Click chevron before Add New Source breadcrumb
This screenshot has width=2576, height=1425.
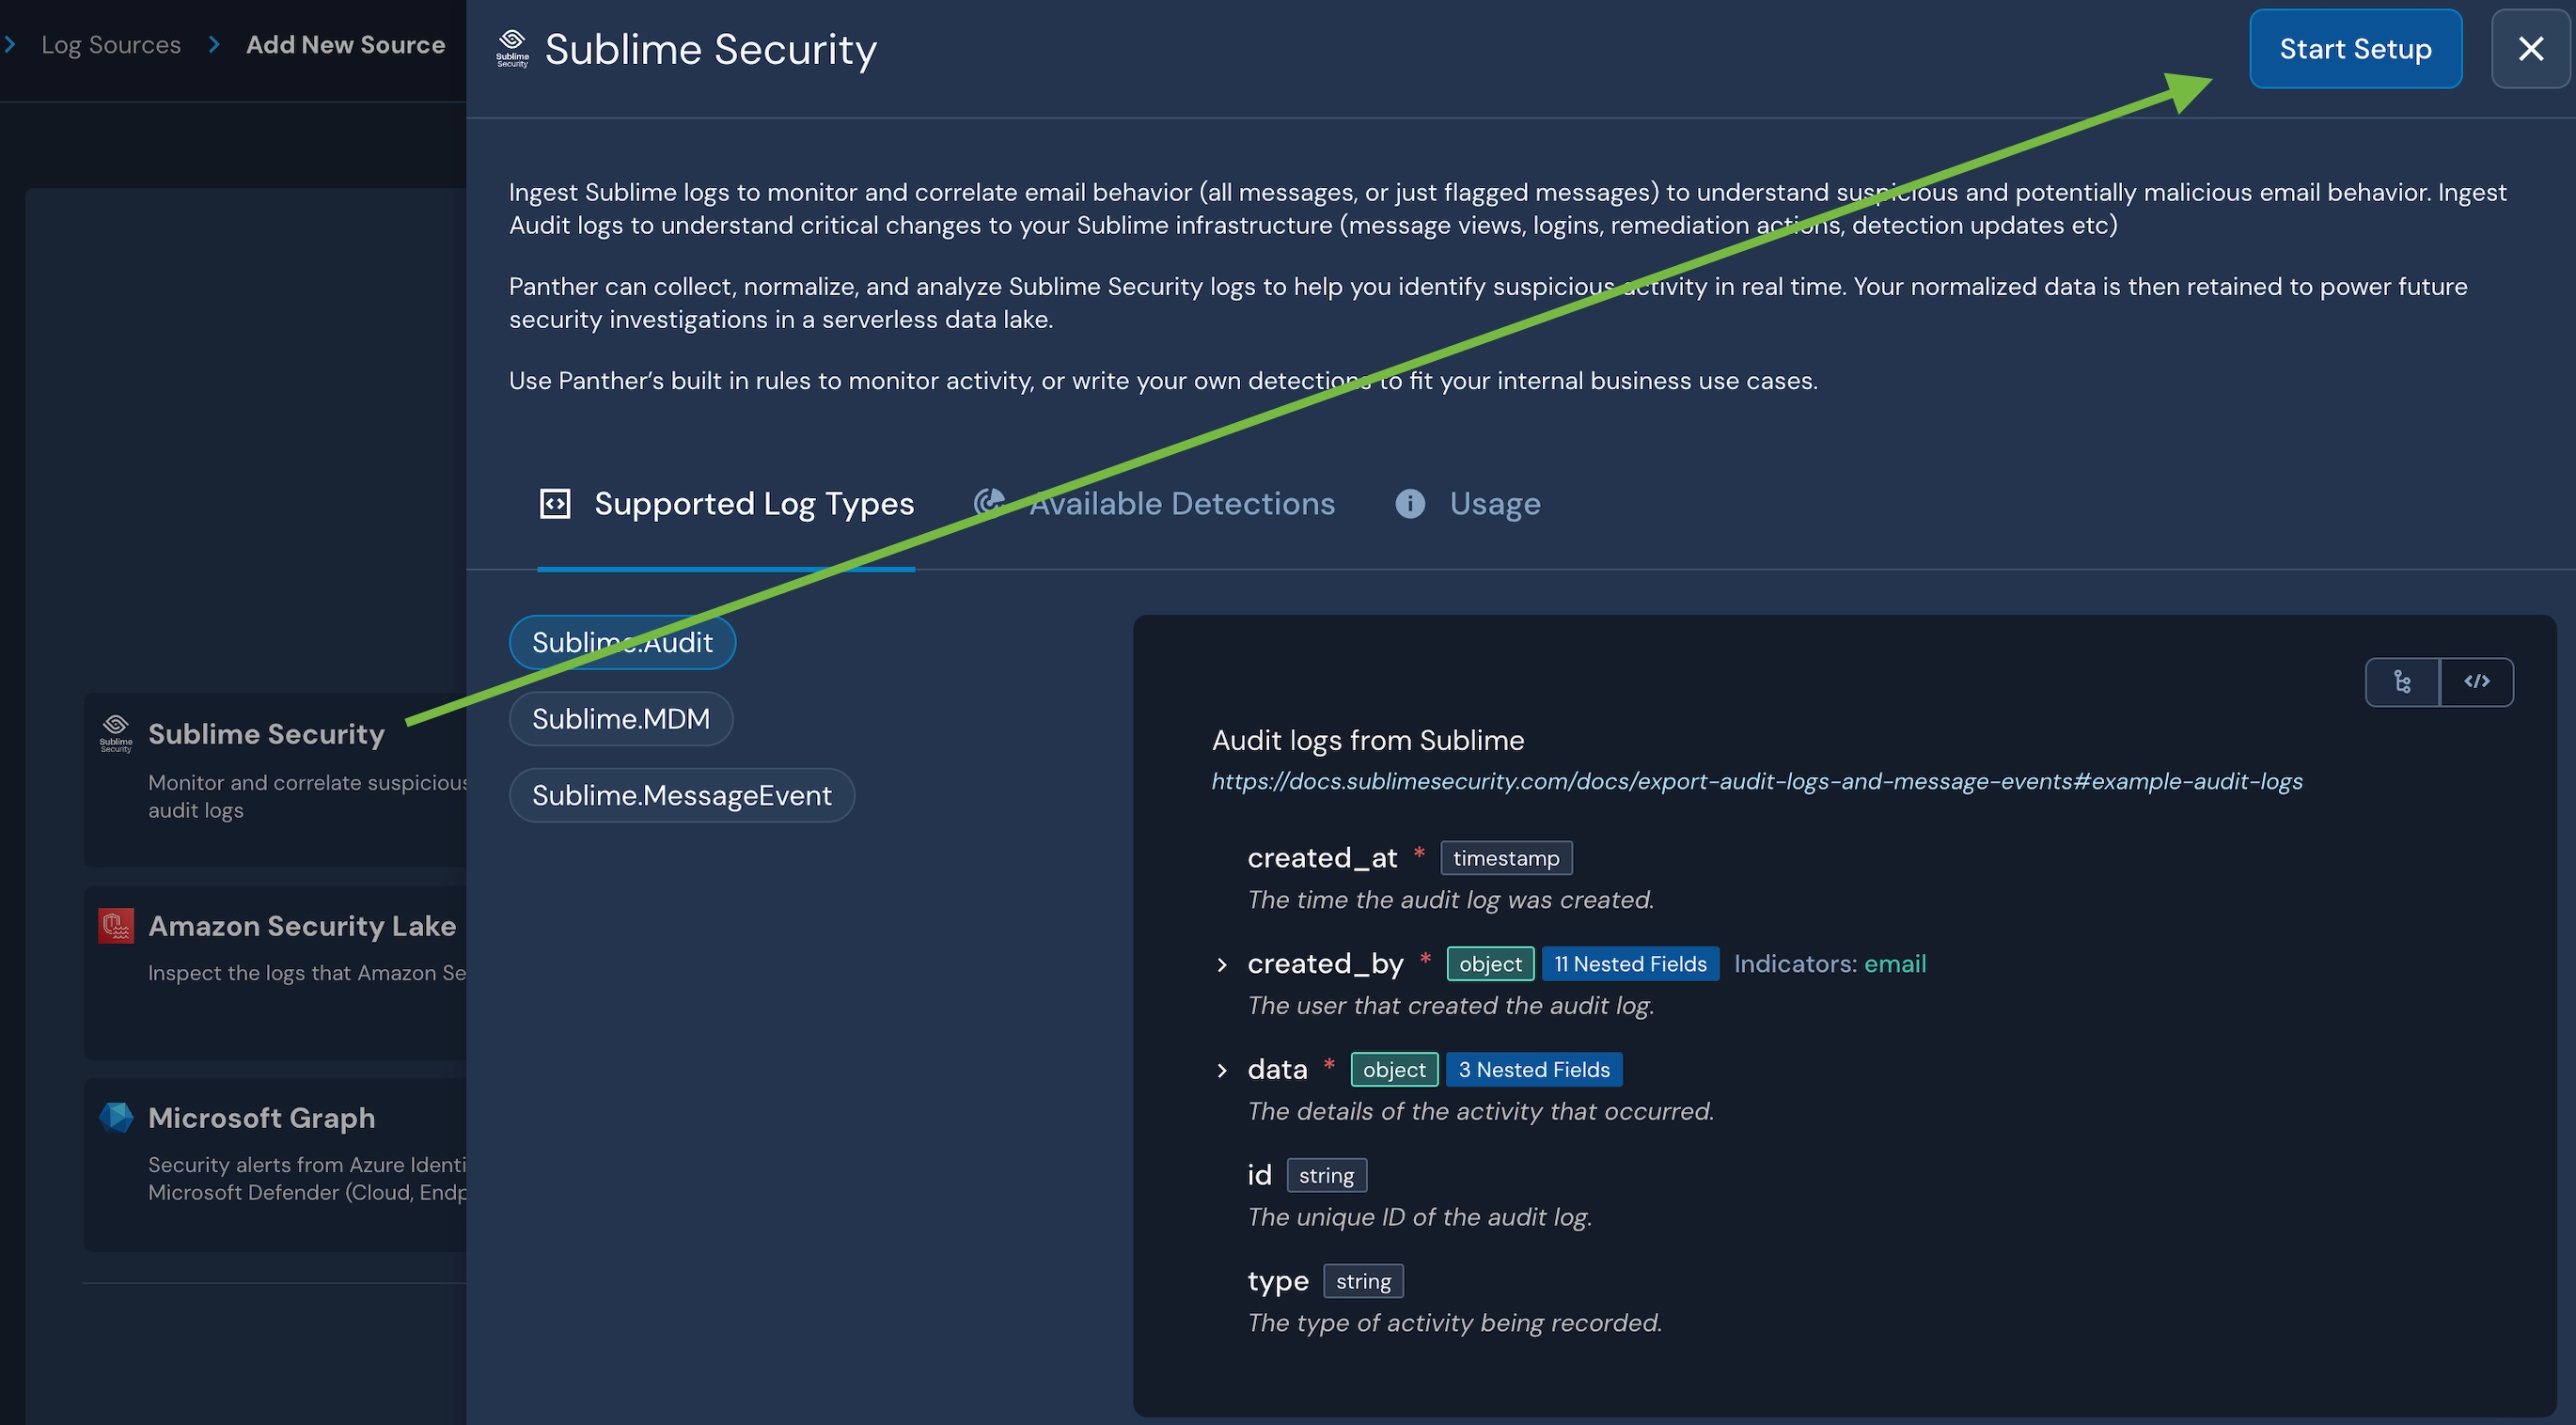coord(214,45)
